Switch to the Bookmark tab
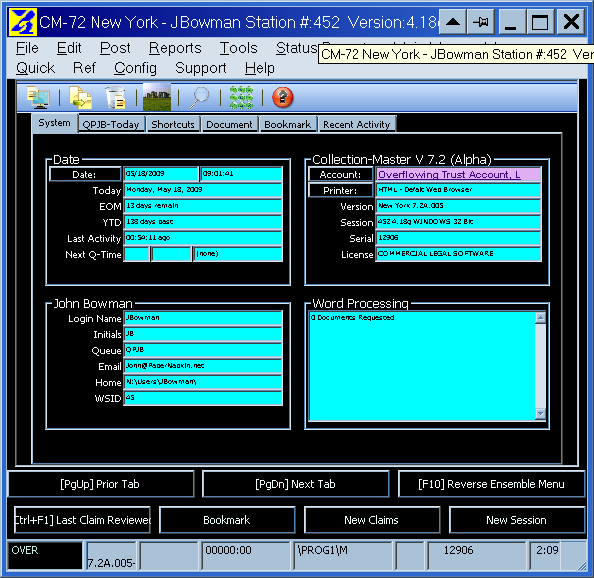Image resolution: width=594 pixels, height=578 pixels. pyautogui.click(x=288, y=125)
